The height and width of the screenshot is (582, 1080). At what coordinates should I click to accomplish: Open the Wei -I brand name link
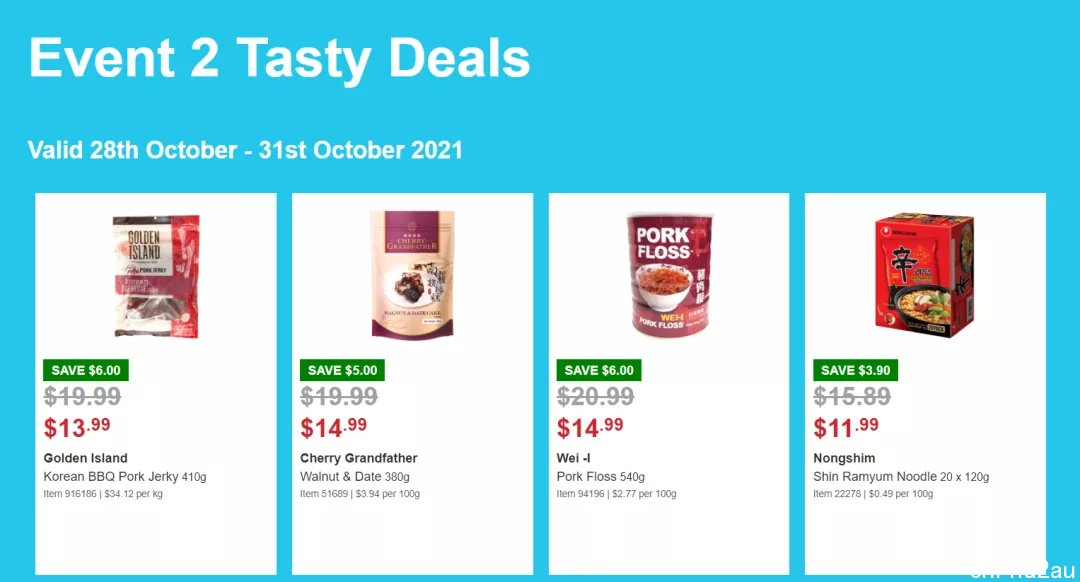click(x=574, y=458)
